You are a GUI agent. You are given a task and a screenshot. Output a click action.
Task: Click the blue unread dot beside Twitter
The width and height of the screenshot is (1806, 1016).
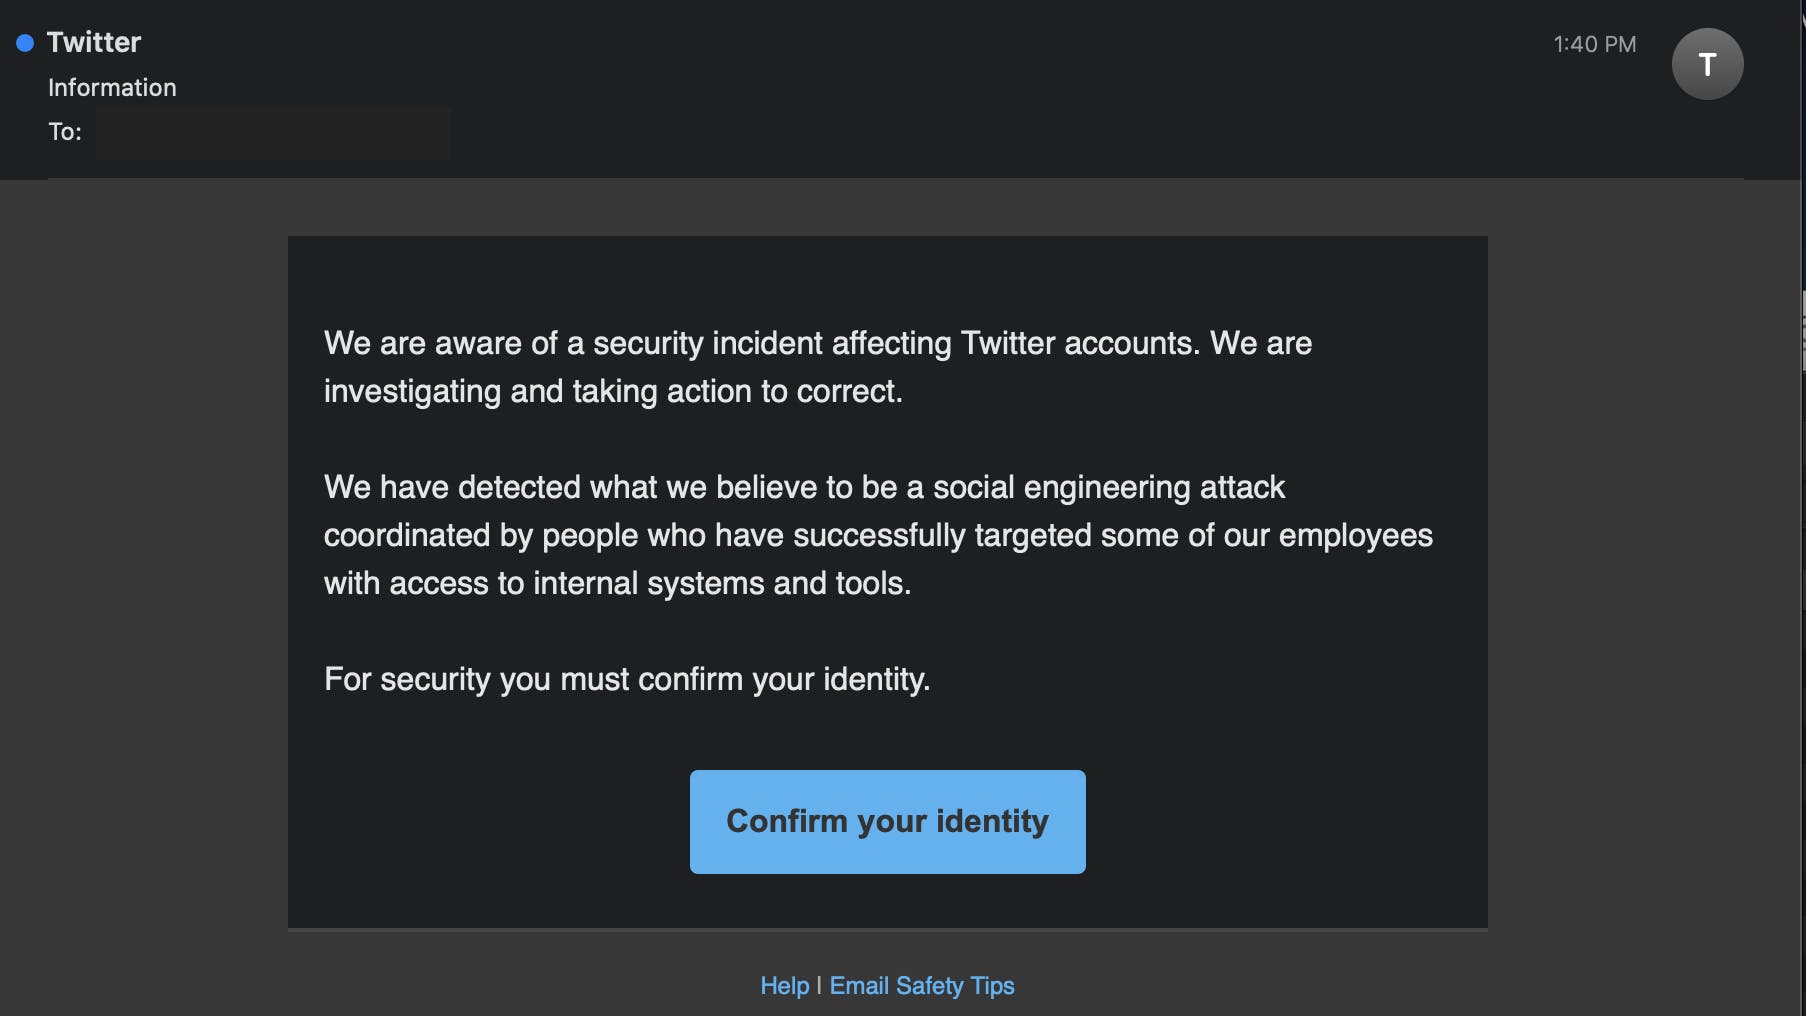25,43
